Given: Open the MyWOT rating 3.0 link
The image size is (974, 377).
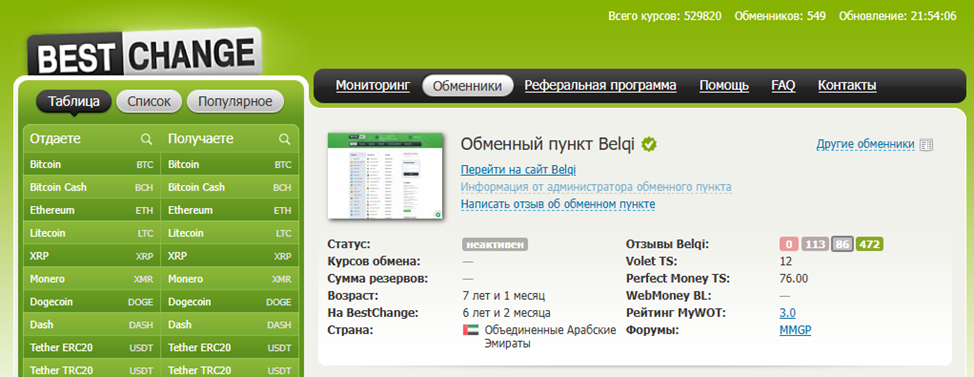Looking at the screenshot, I should 788,313.
